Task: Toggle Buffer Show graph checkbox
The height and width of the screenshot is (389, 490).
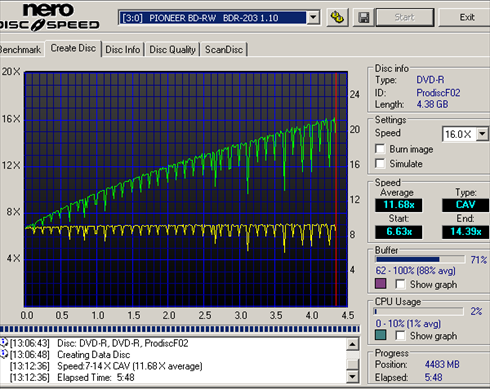Action: [400, 284]
